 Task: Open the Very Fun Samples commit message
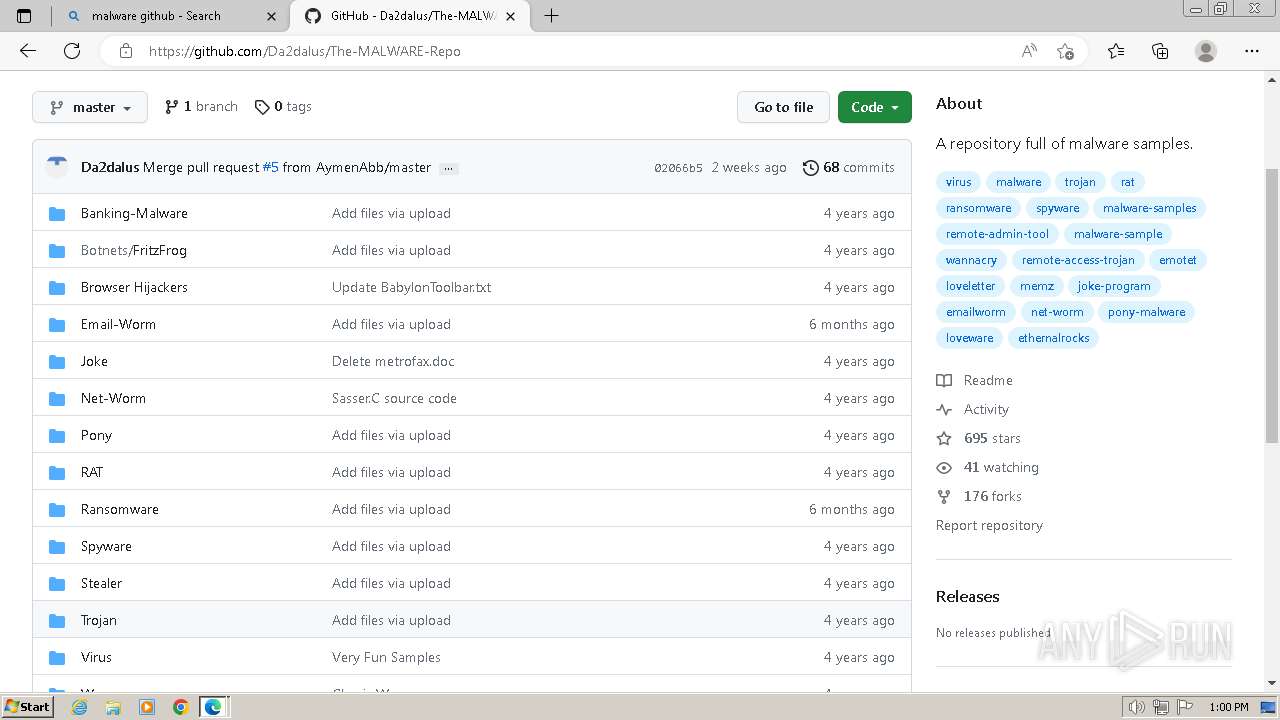pos(386,657)
